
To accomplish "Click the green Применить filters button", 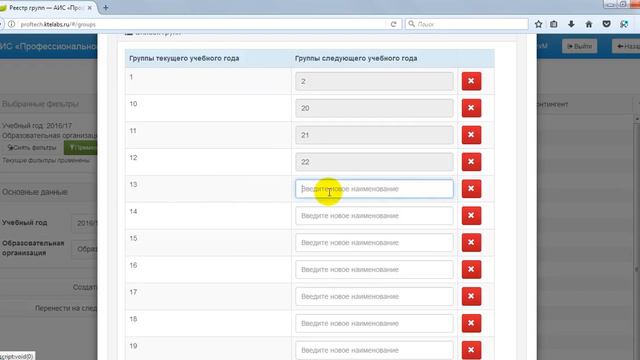I will click(81, 147).
